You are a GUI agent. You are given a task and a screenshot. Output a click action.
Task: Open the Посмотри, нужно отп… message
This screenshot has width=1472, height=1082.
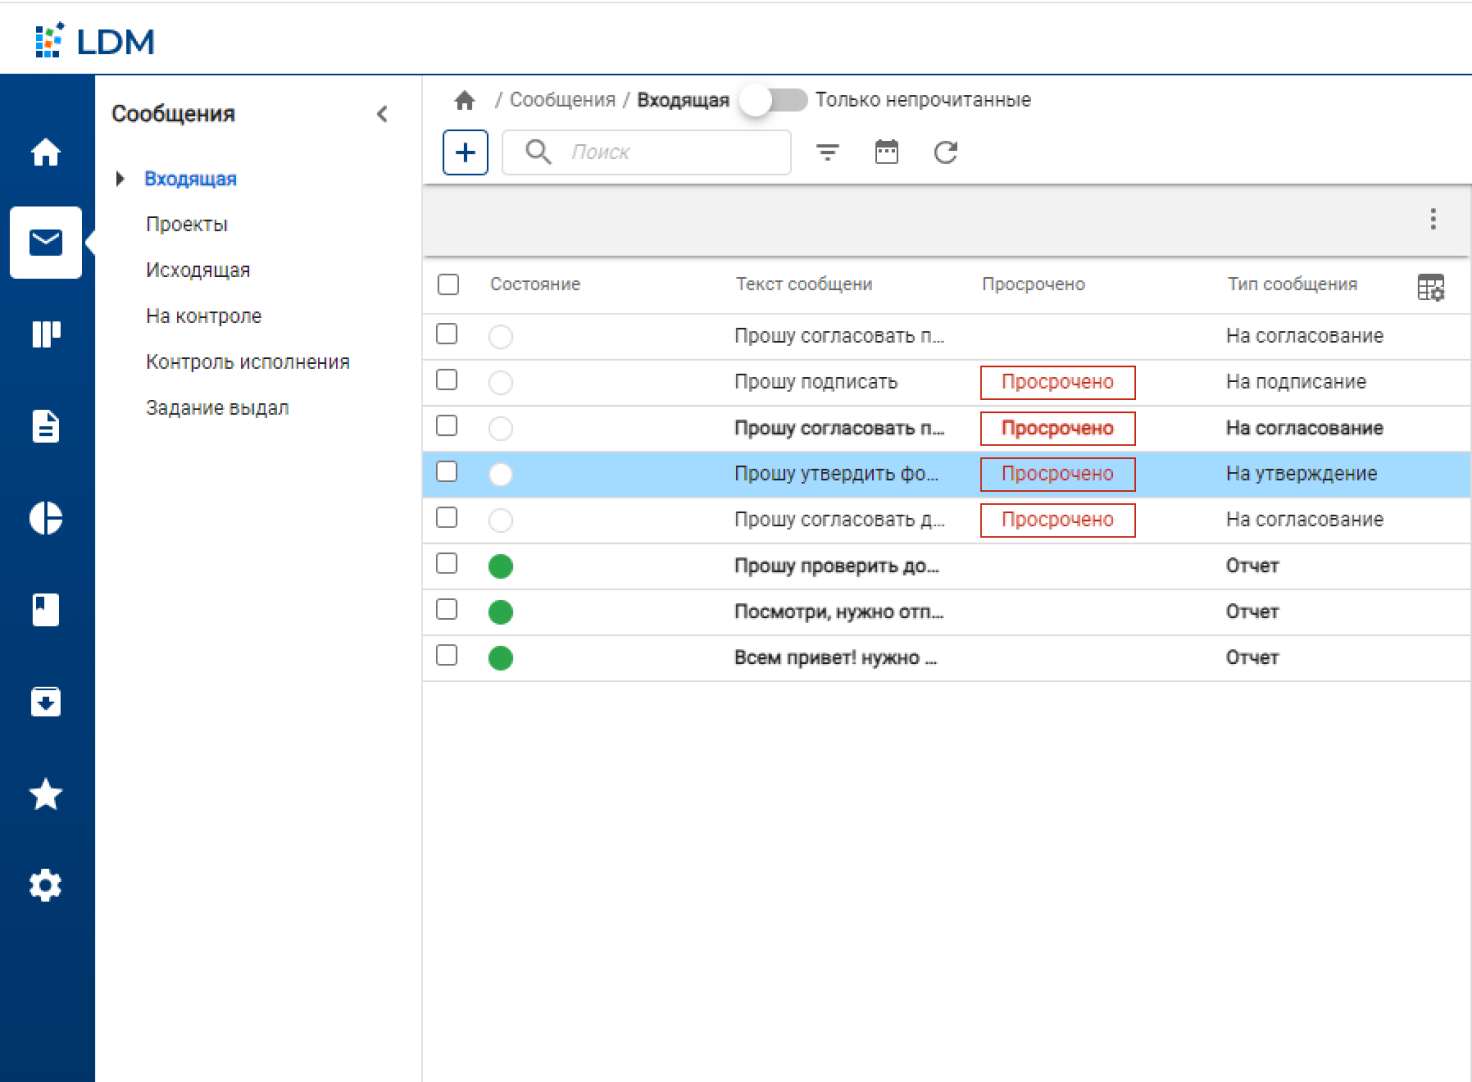[839, 612]
